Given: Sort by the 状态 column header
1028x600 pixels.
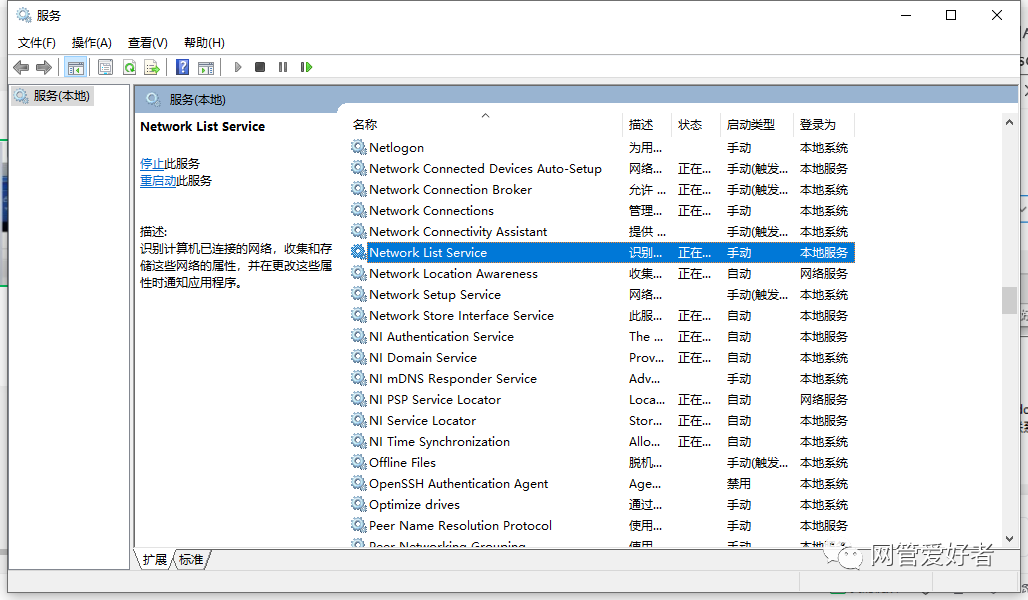Looking at the screenshot, I should pyautogui.click(x=696, y=124).
